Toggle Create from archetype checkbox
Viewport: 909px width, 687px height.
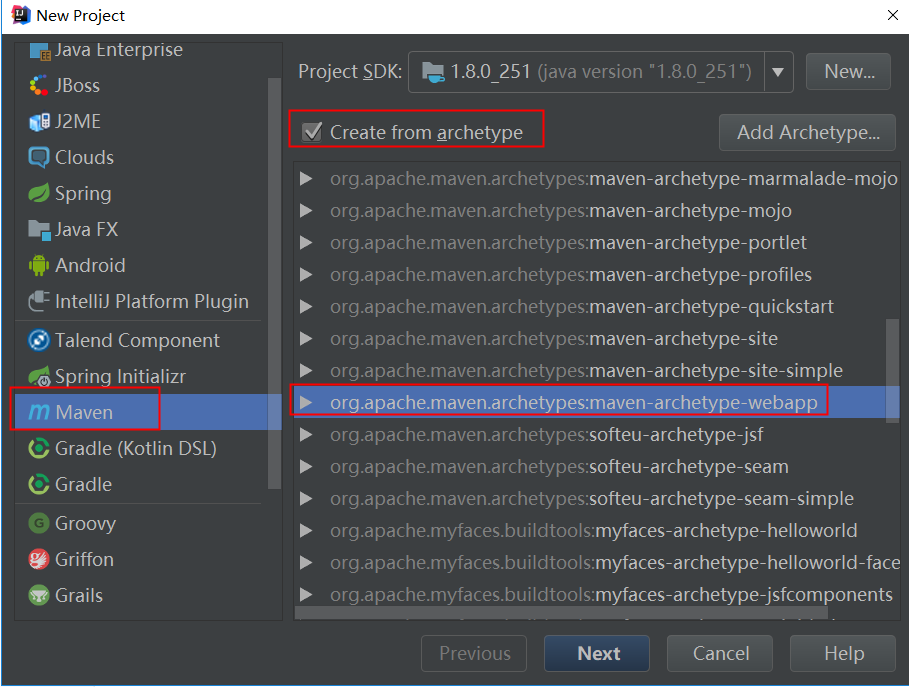coord(312,132)
